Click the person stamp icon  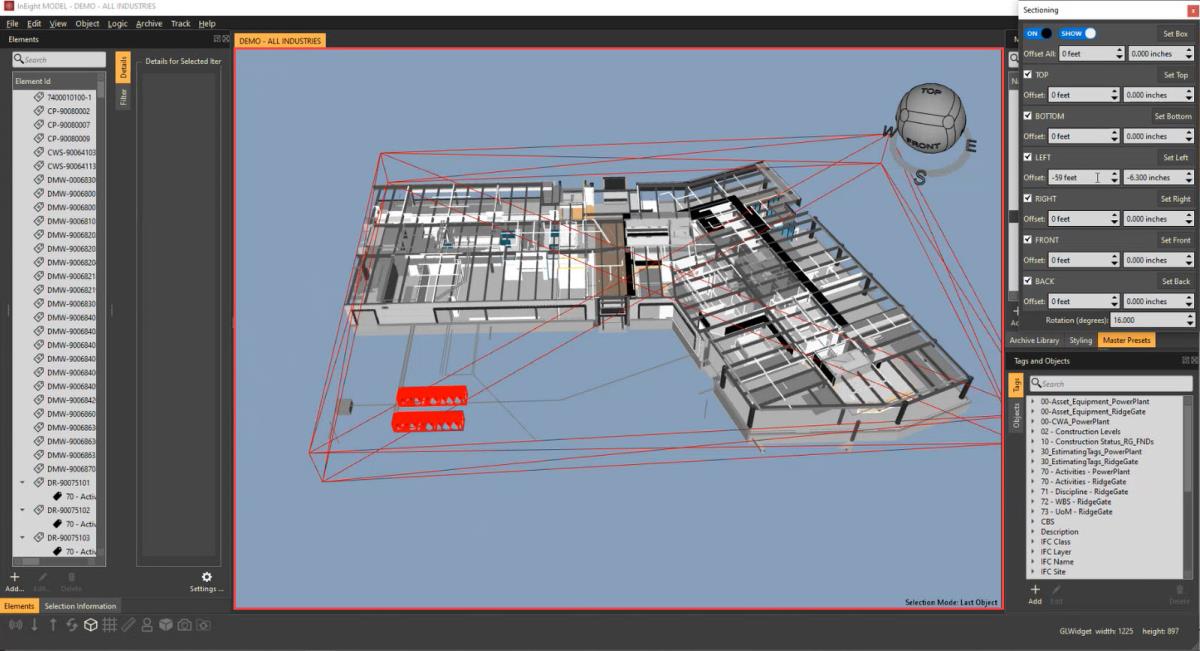[147, 625]
